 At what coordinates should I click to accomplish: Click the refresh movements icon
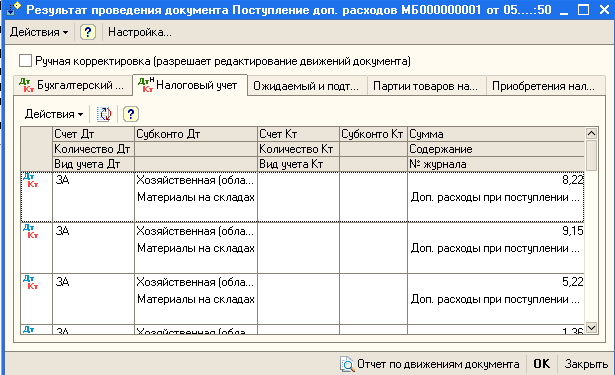(104, 114)
